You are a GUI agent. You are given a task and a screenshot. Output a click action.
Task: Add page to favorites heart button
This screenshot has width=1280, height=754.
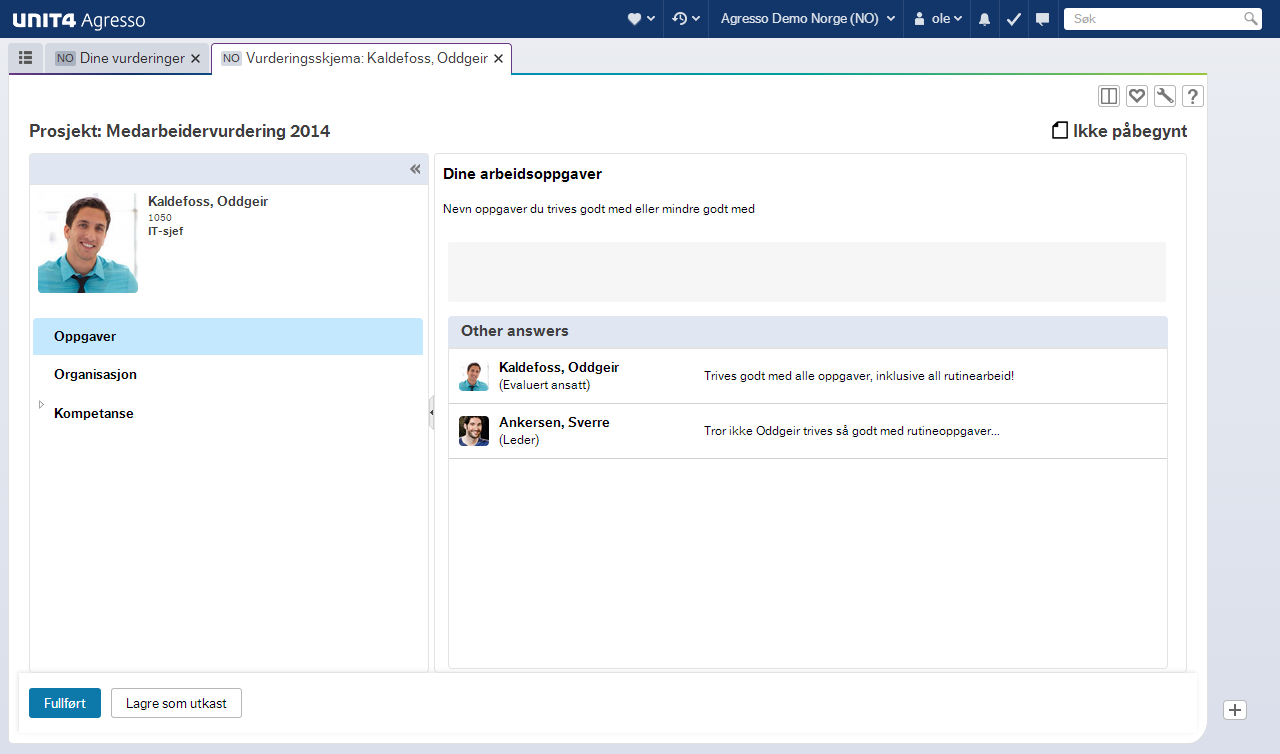pos(1136,96)
